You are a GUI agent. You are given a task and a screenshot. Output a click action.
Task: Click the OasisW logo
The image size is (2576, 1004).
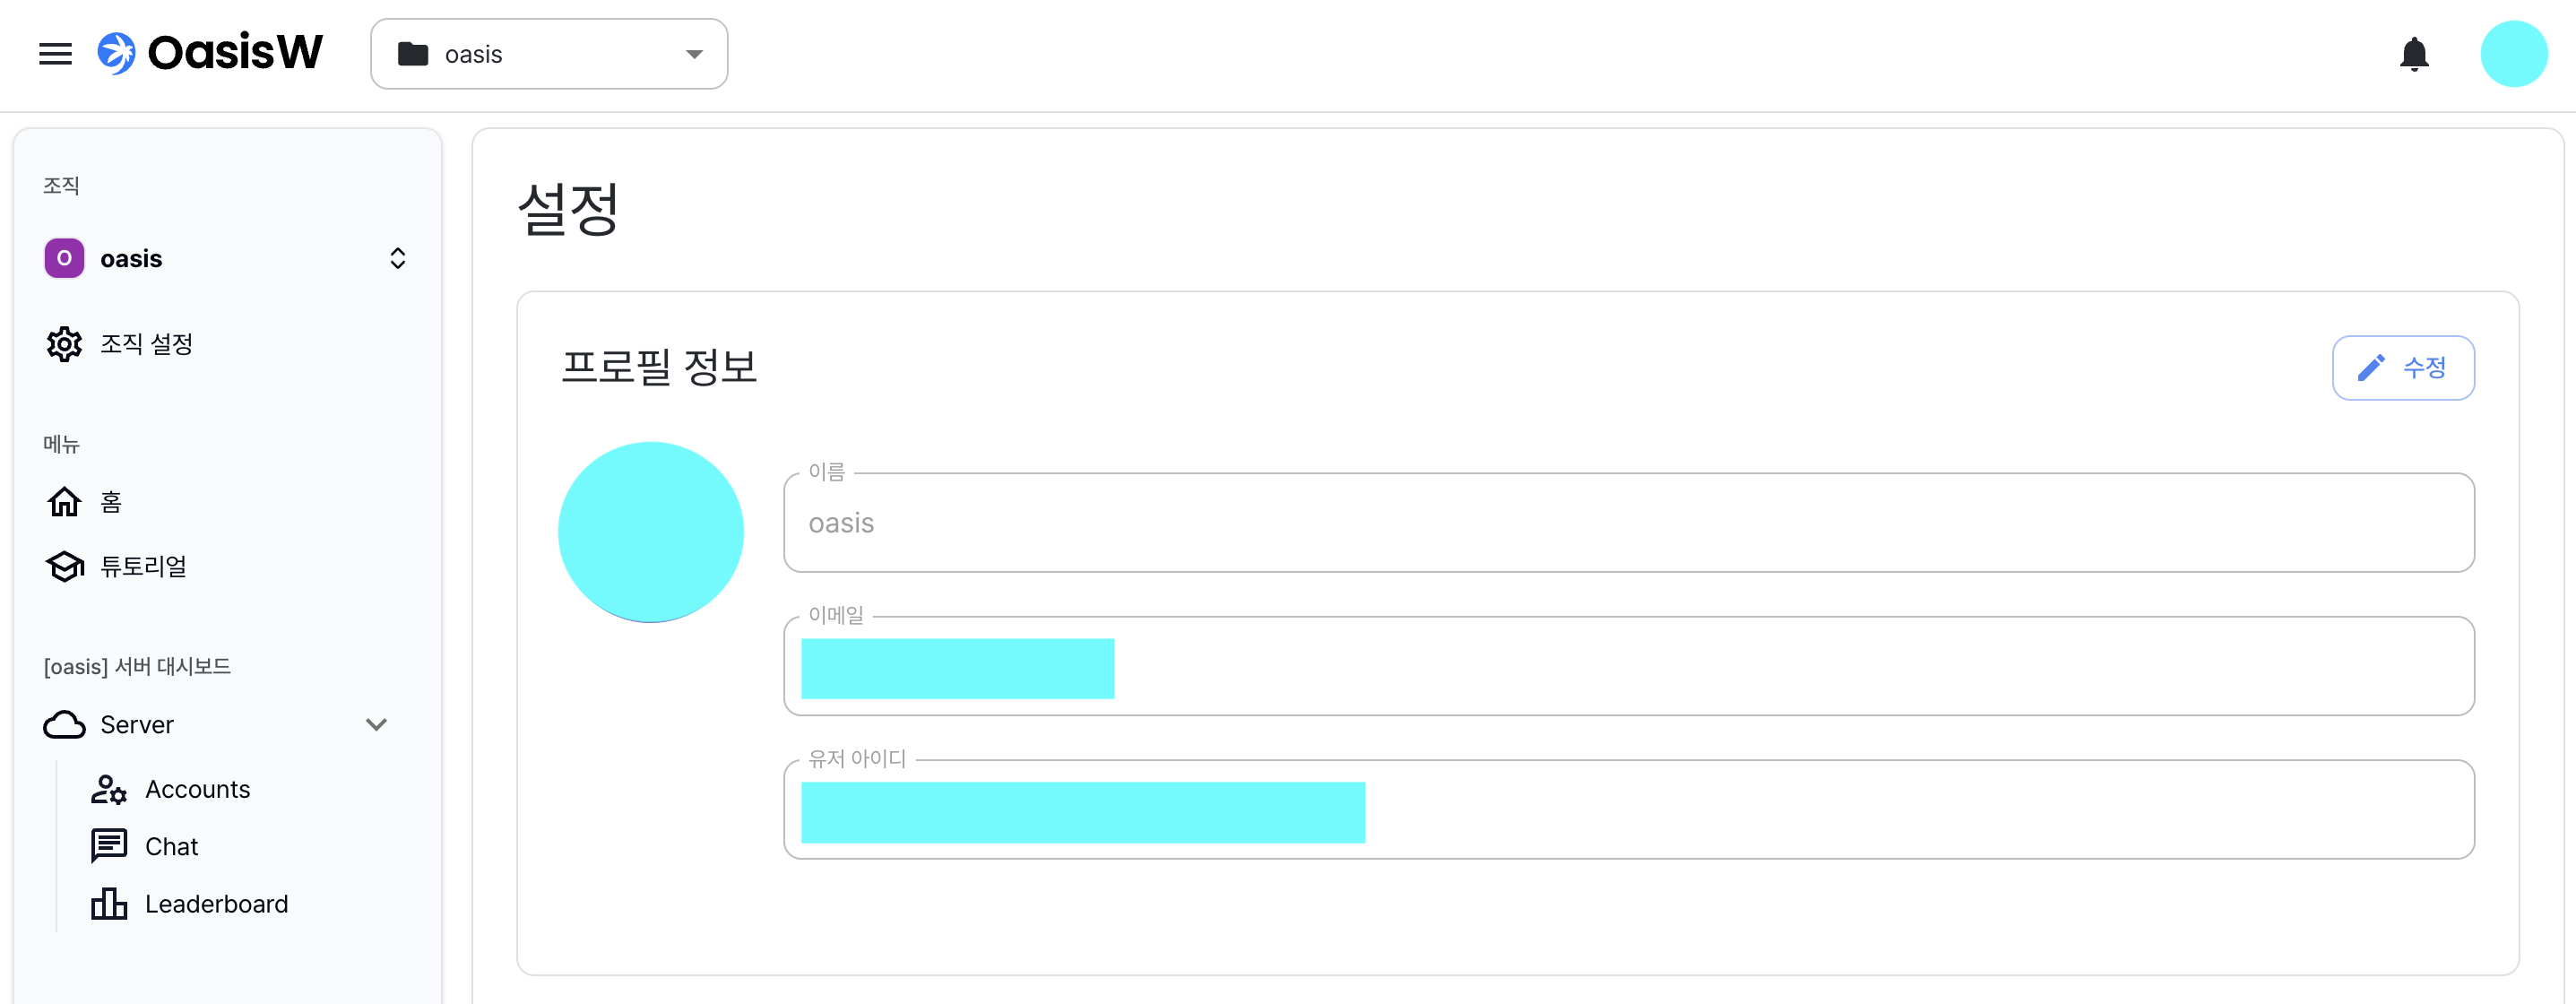point(211,53)
